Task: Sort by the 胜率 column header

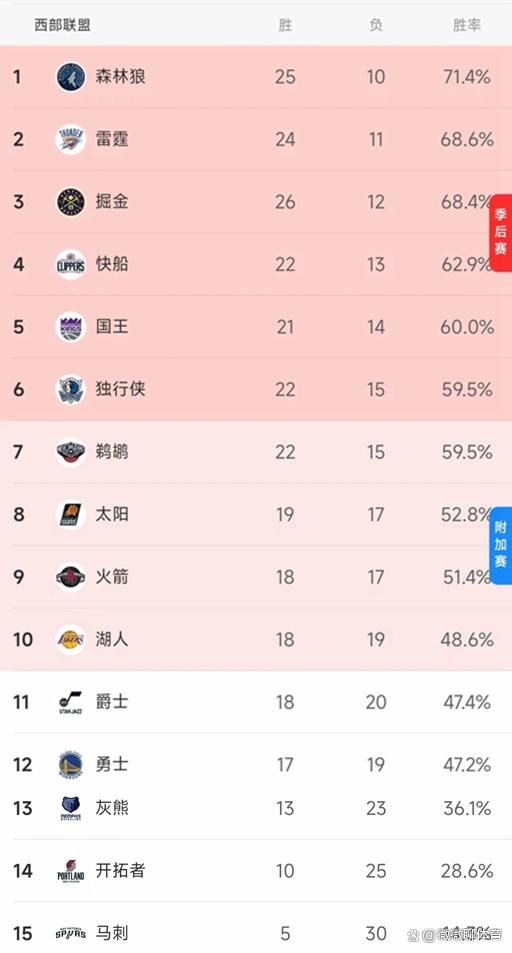Action: tap(466, 25)
